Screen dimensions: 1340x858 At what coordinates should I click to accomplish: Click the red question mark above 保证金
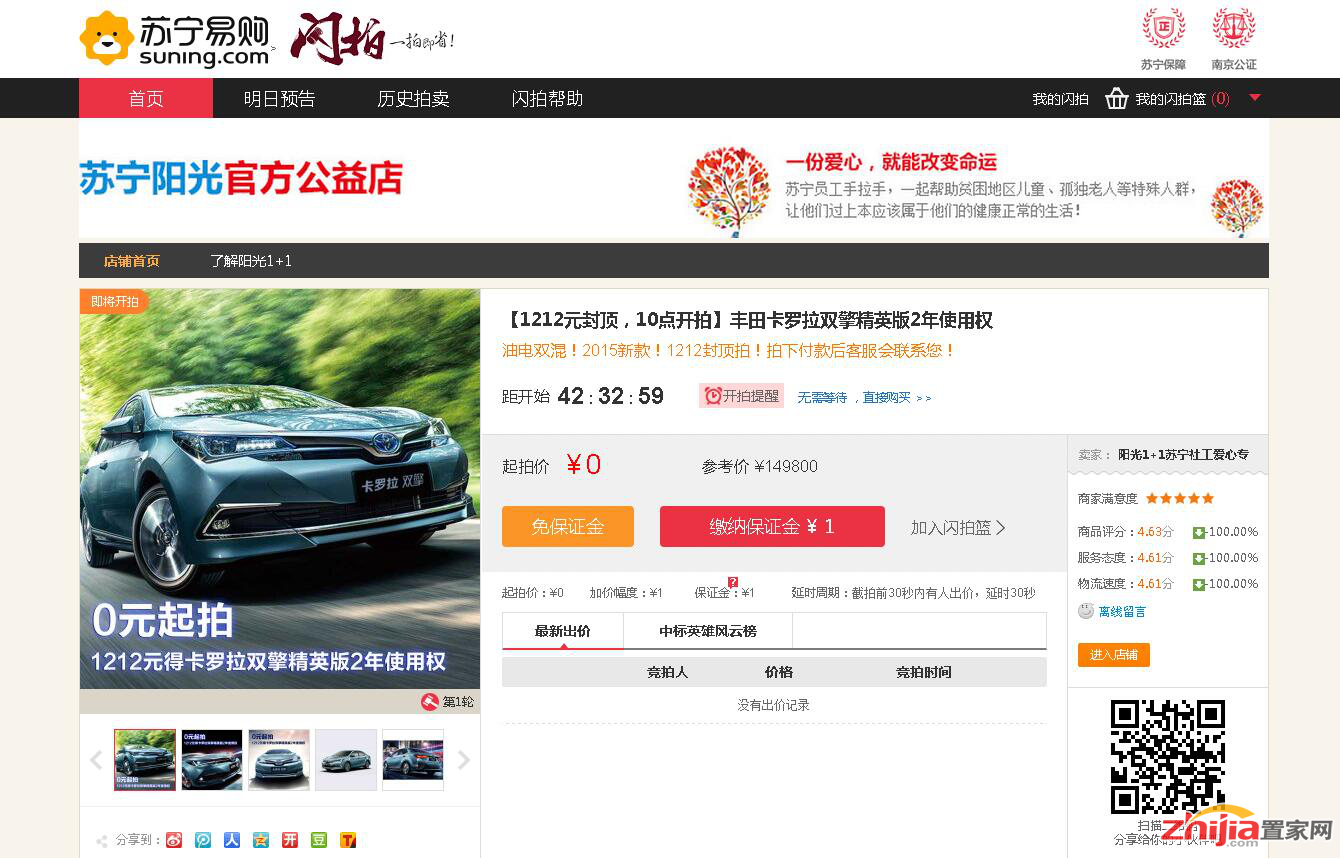733,582
